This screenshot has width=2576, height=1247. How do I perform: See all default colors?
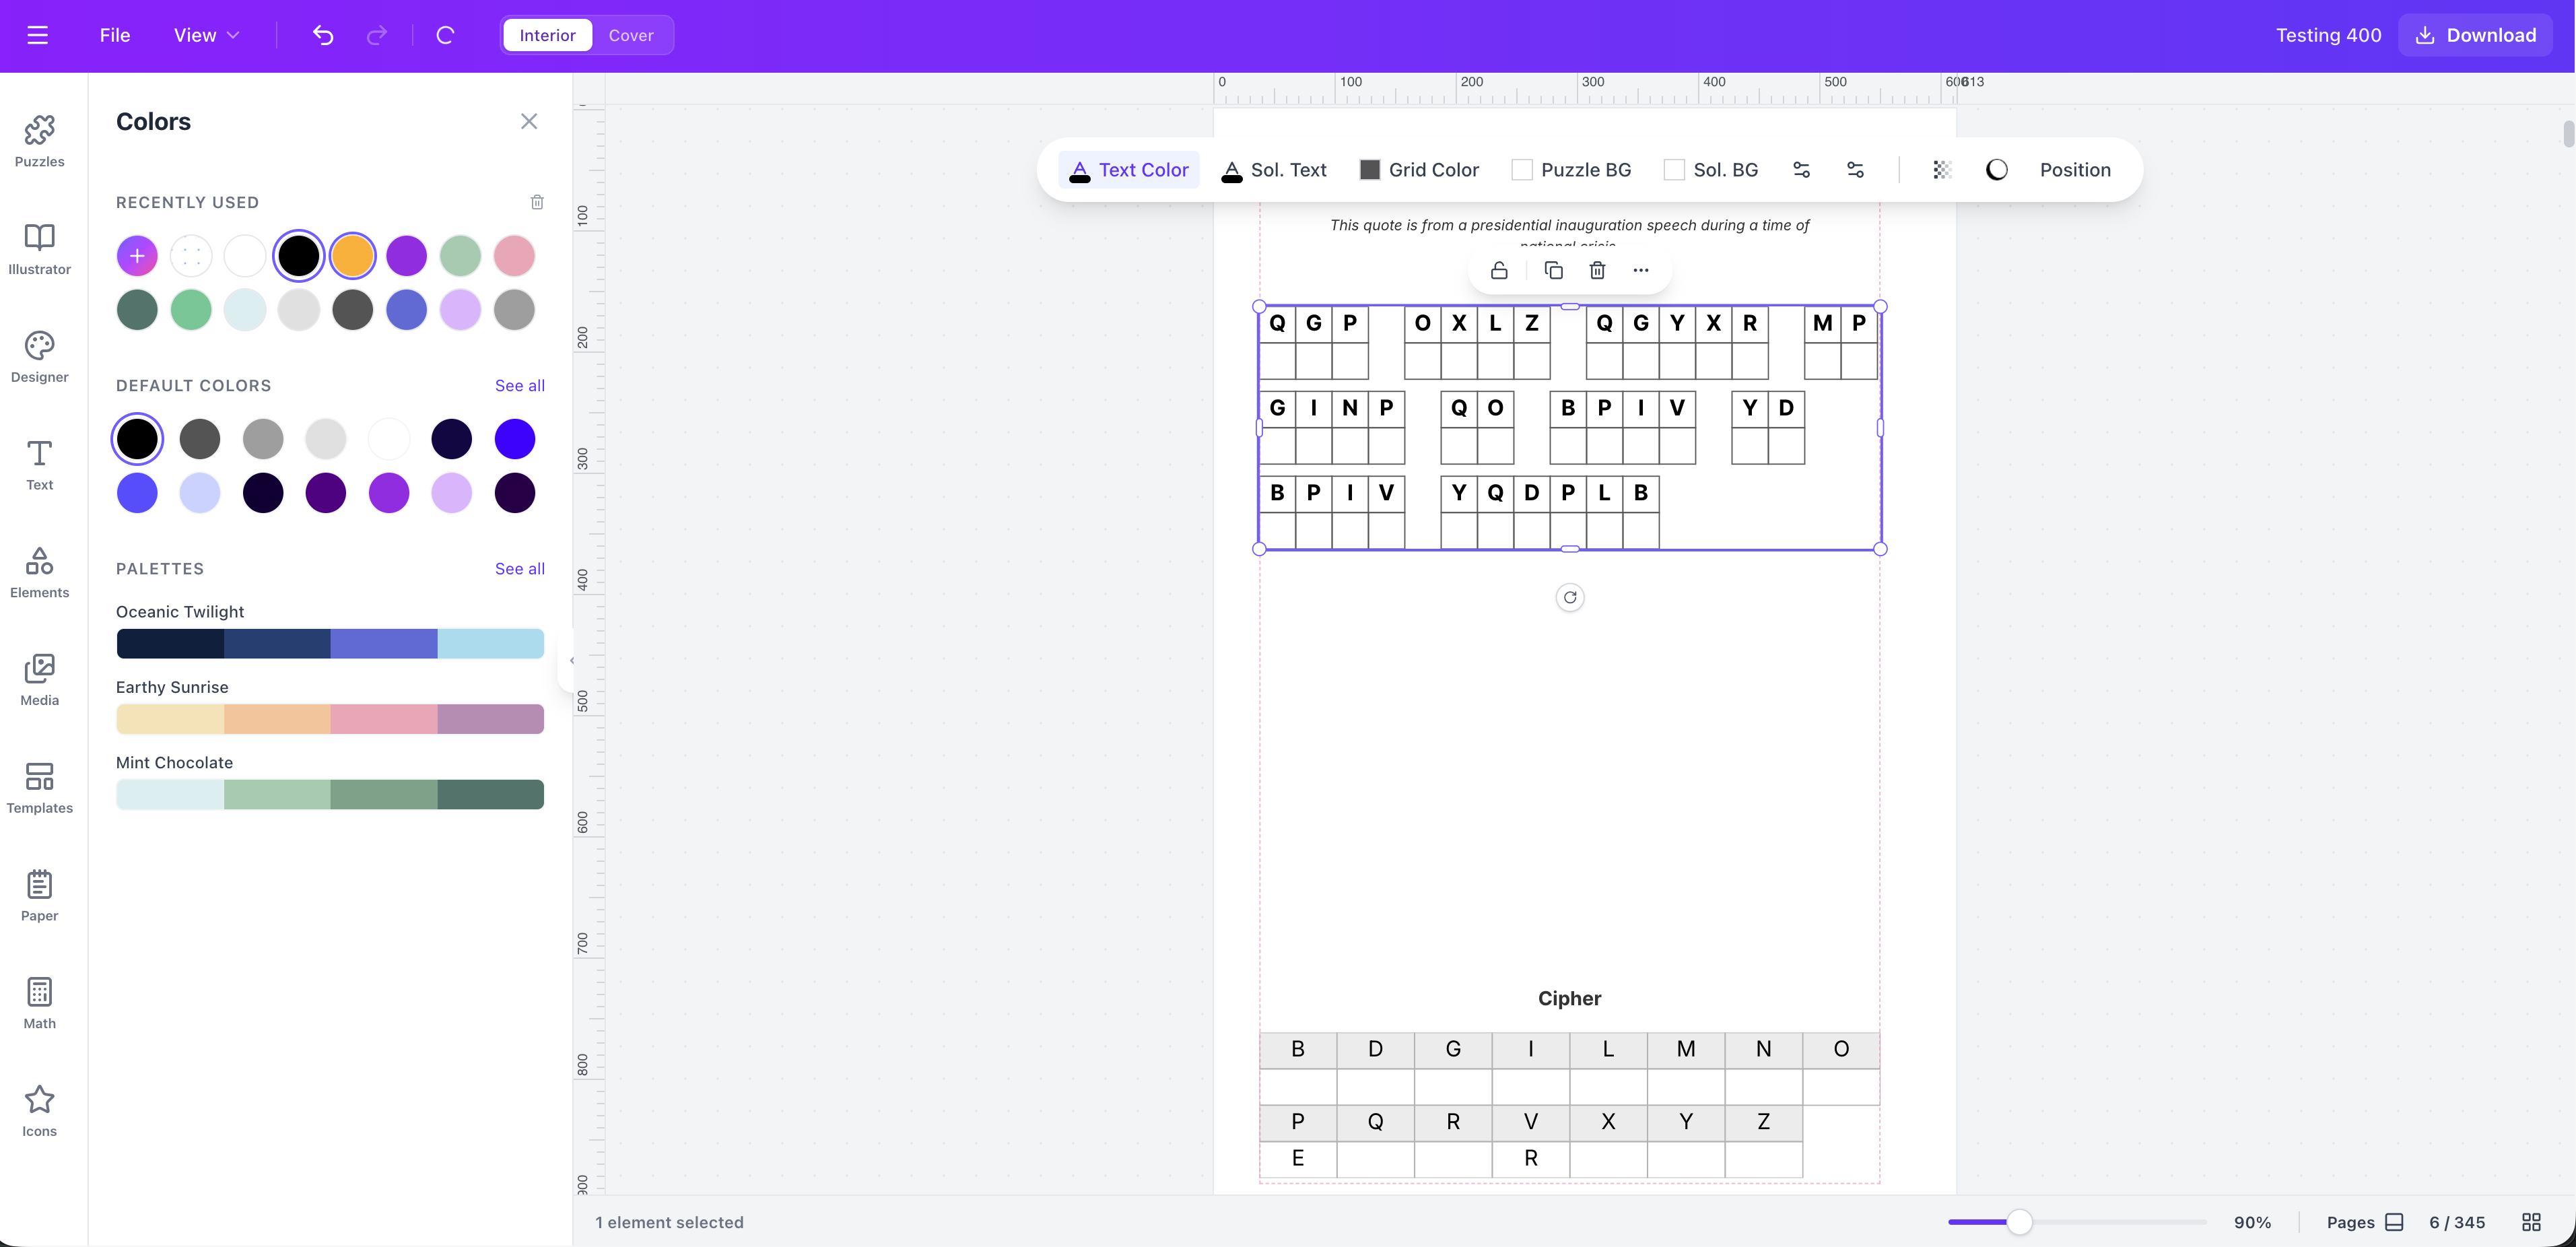[519, 385]
